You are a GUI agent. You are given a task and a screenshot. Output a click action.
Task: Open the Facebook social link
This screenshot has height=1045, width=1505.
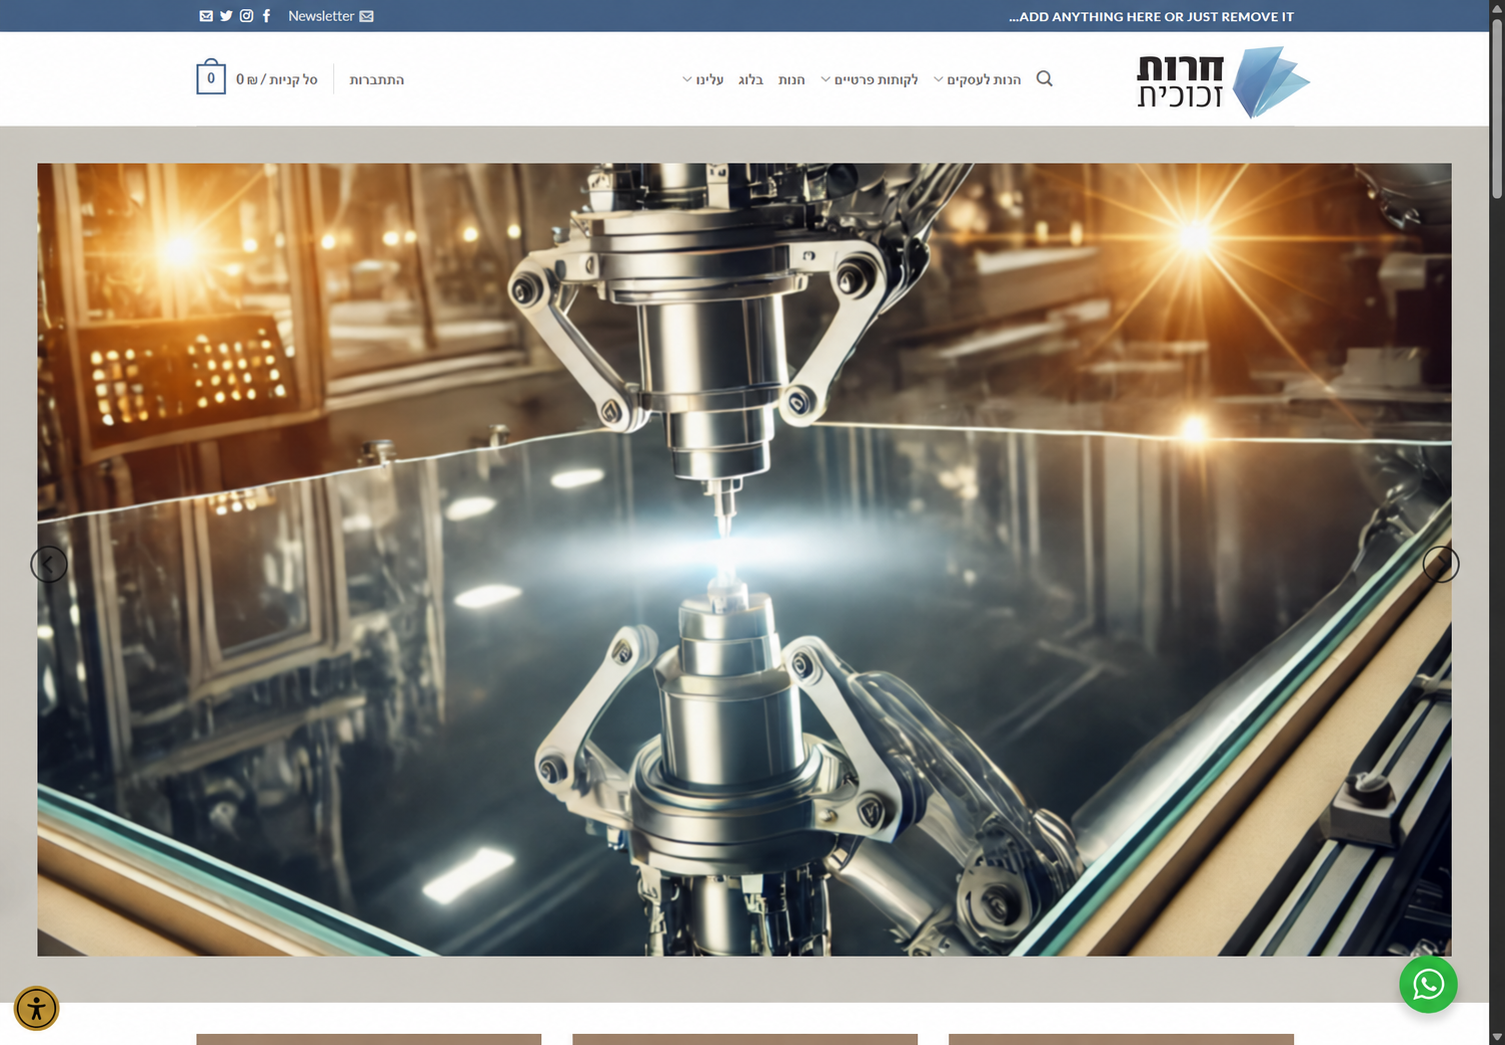(x=266, y=16)
